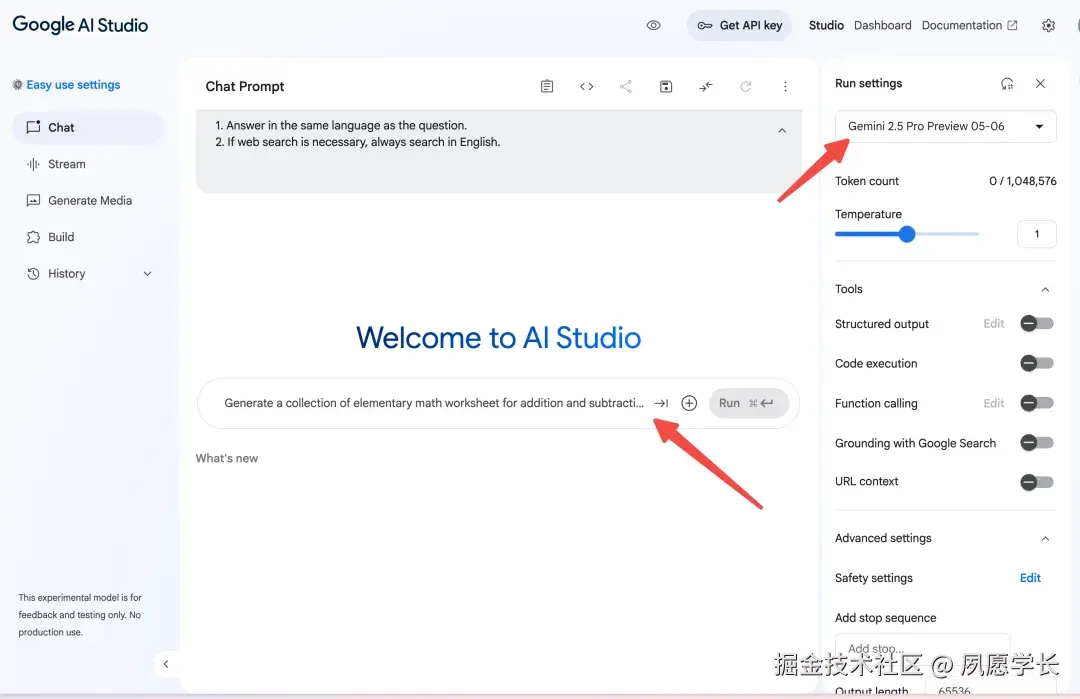Image resolution: width=1080 pixels, height=699 pixels.
Task: Open the Gemini 2.5 Pro model dropdown
Action: coord(946,126)
